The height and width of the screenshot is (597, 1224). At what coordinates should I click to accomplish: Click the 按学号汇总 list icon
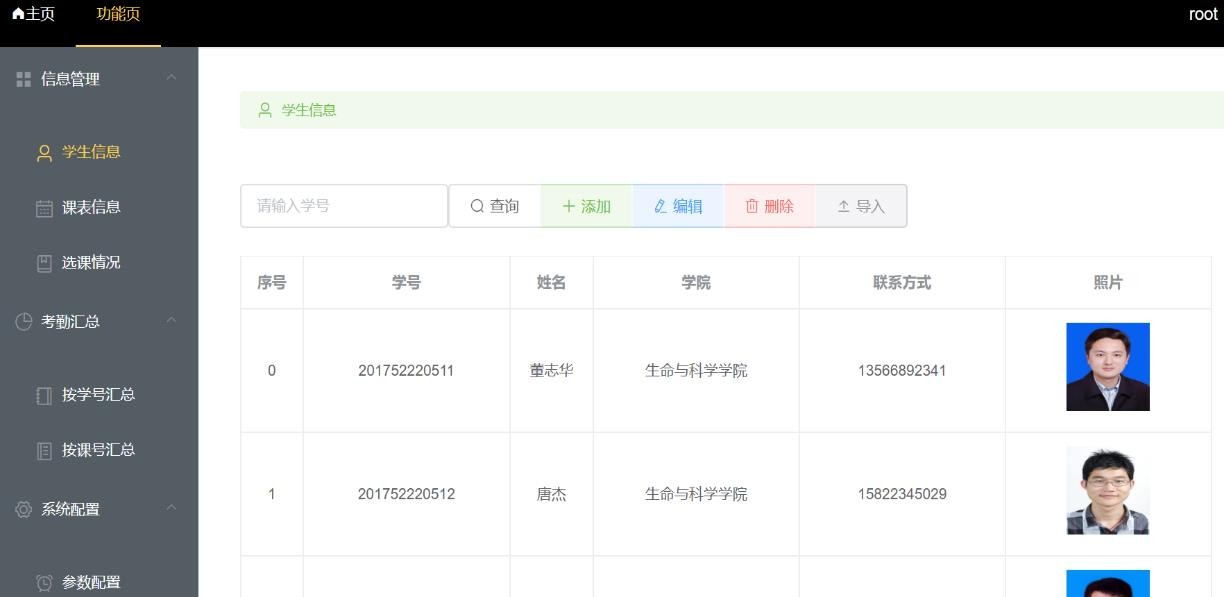[44, 395]
